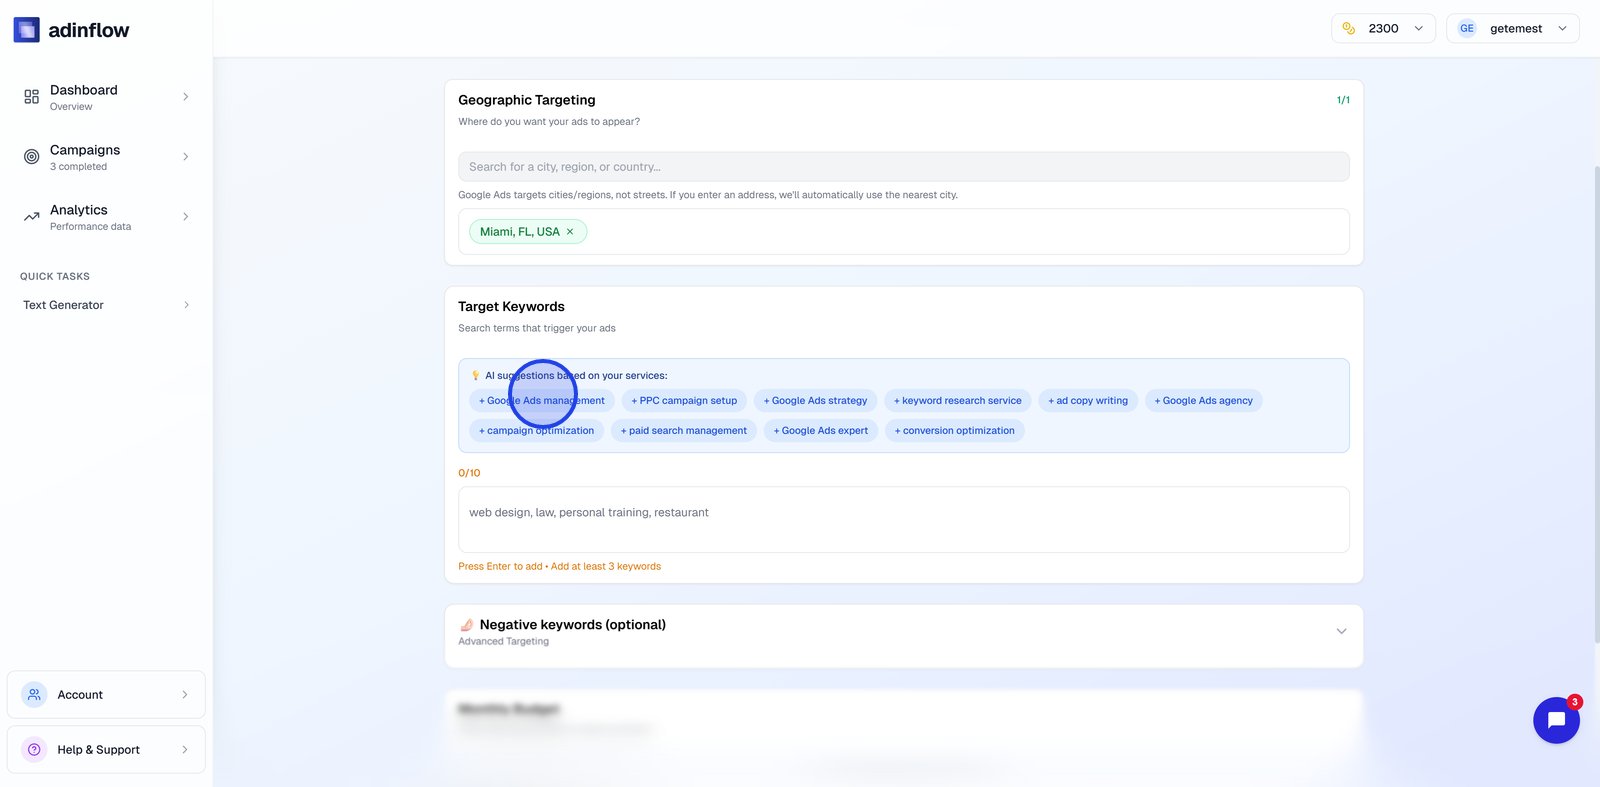The height and width of the screenshot is (787, 1600).
Task: Remove the Miami, FL, USA location tag
Action: click(570, 232)
